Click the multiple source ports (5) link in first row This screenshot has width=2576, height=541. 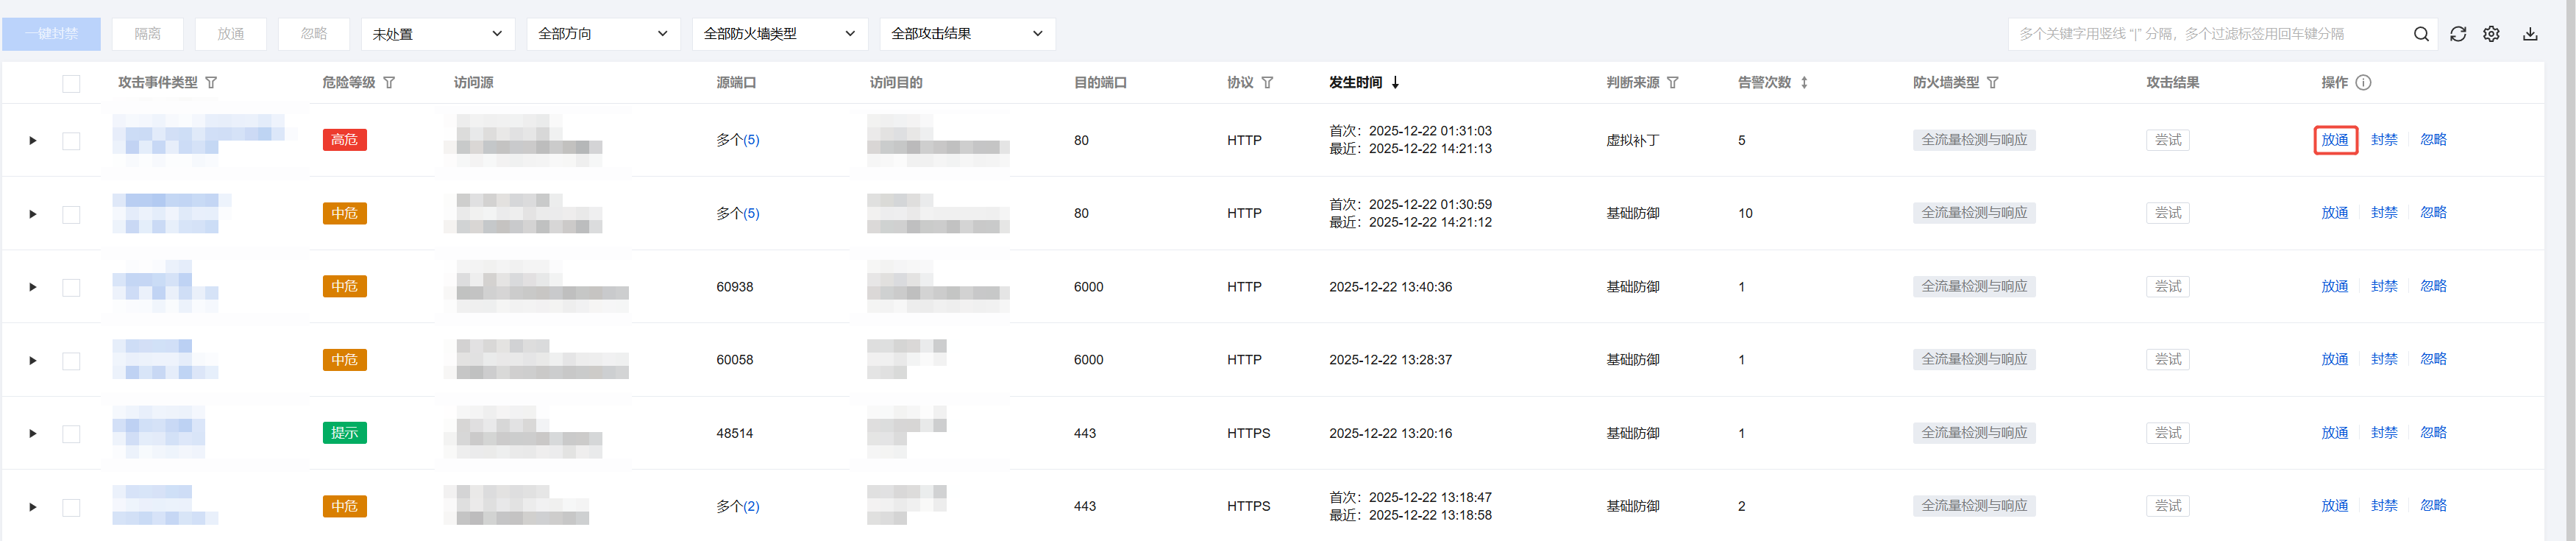(x=750, y=140)
